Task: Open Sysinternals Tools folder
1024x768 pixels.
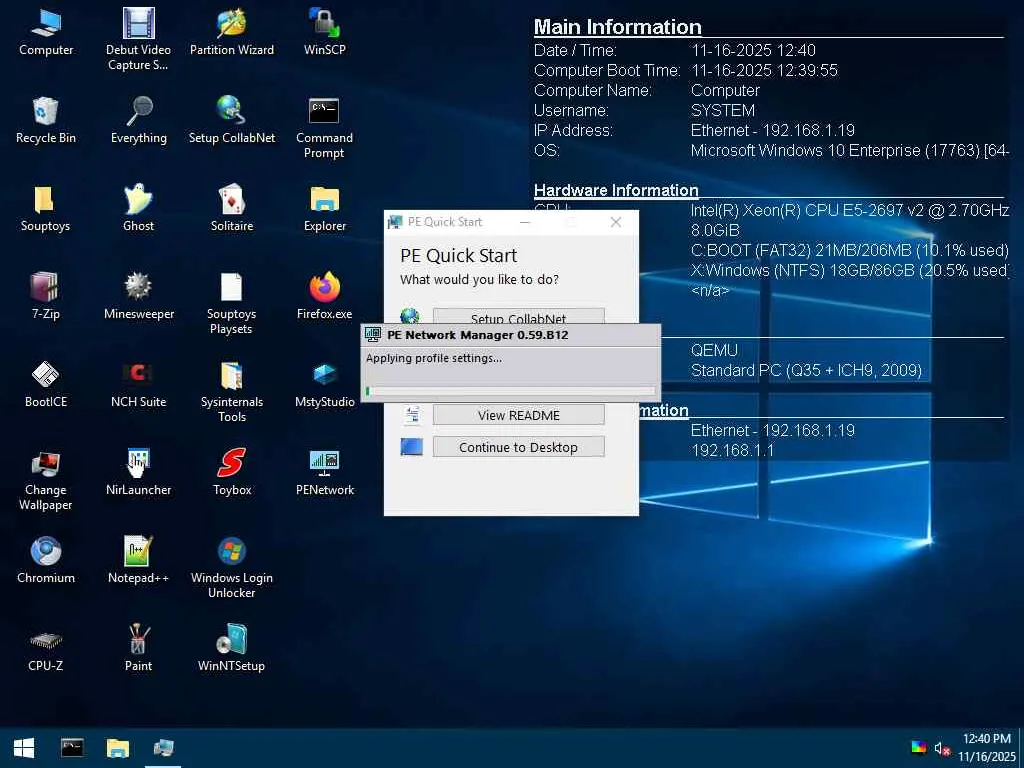Action: [x=232, y=392]
